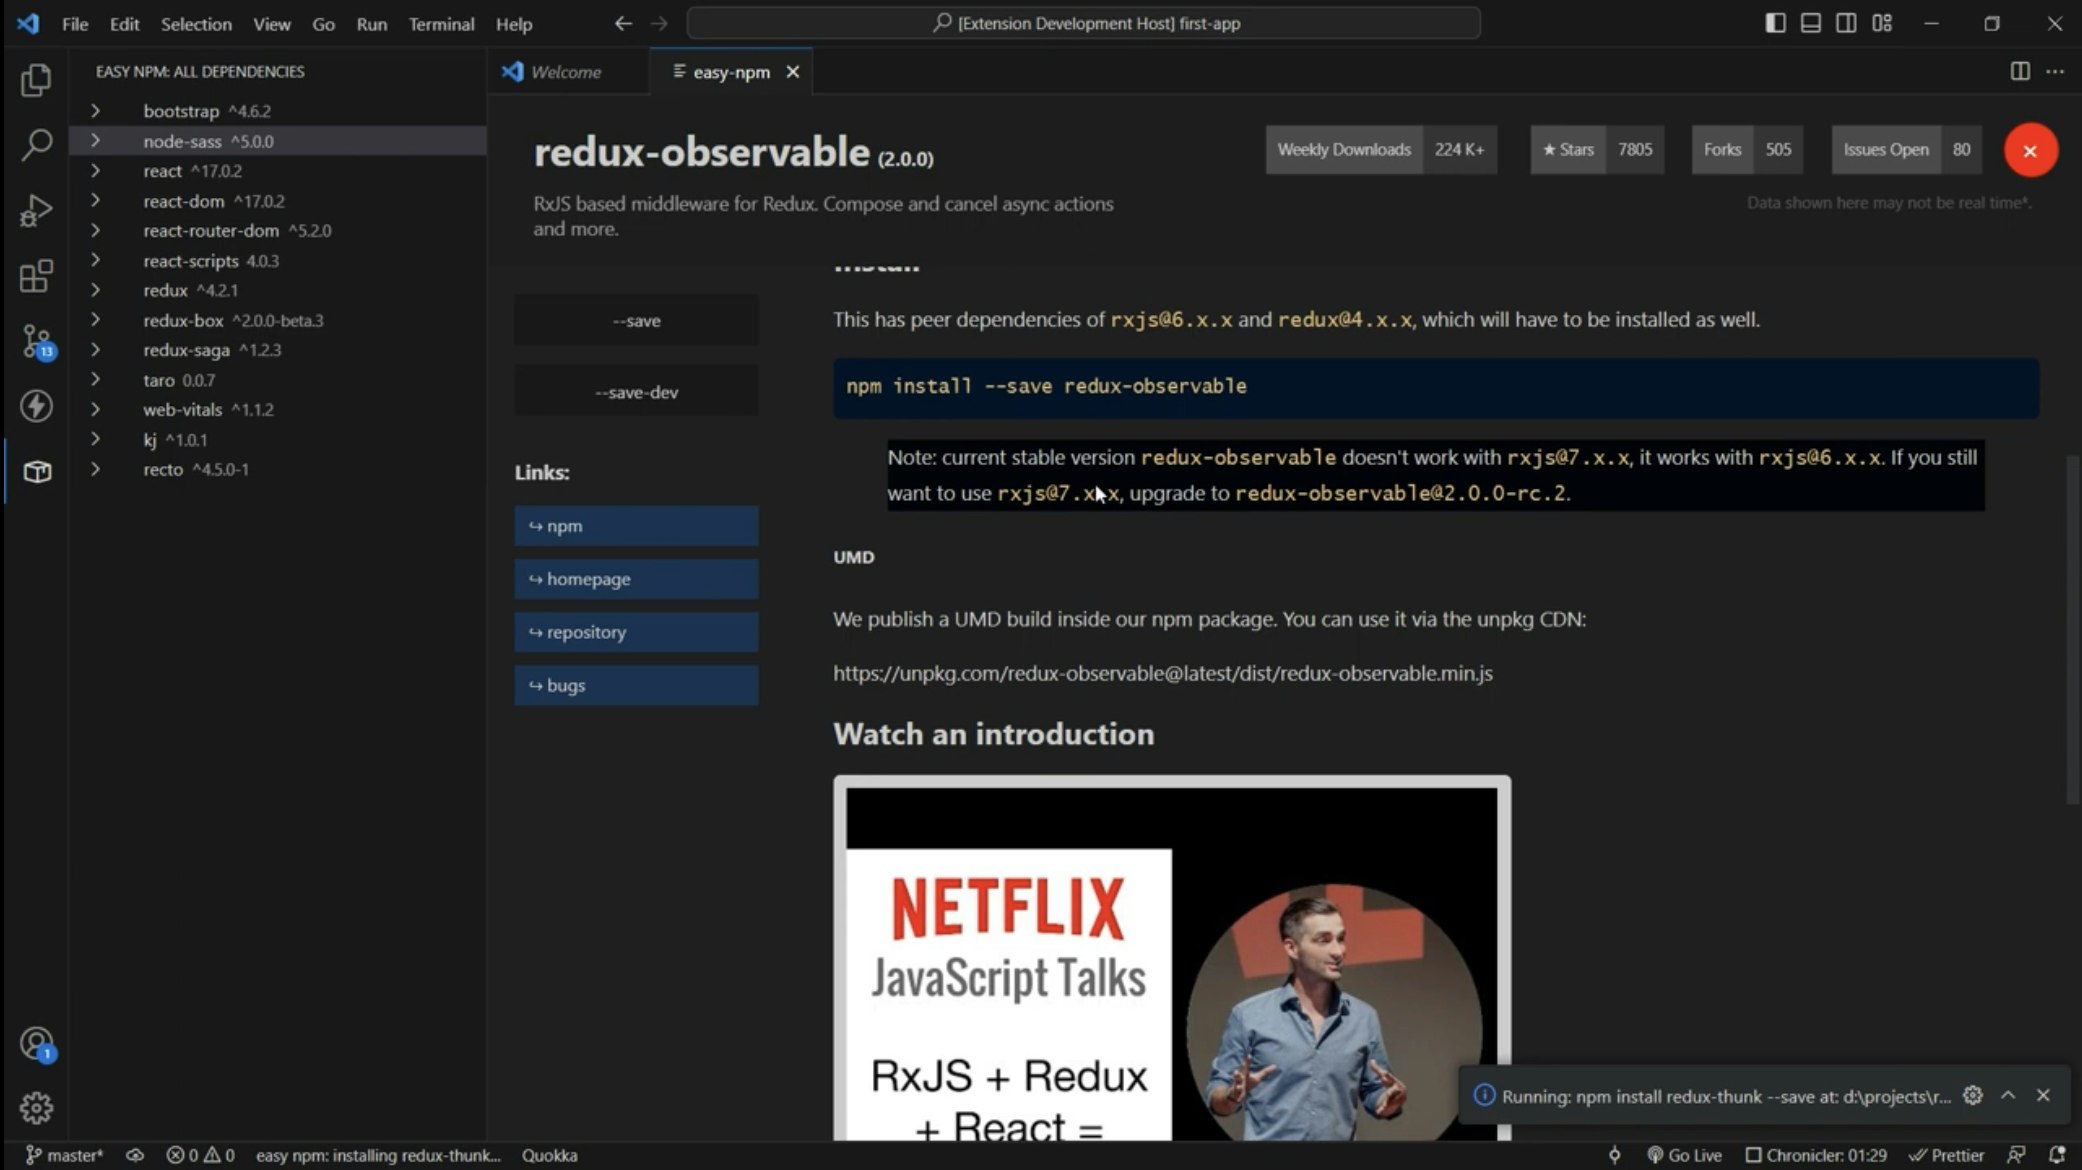Open notifications bell in status bar
The width and height of the screenshot is (2082, 1170).
(x=2057, y=1155)
